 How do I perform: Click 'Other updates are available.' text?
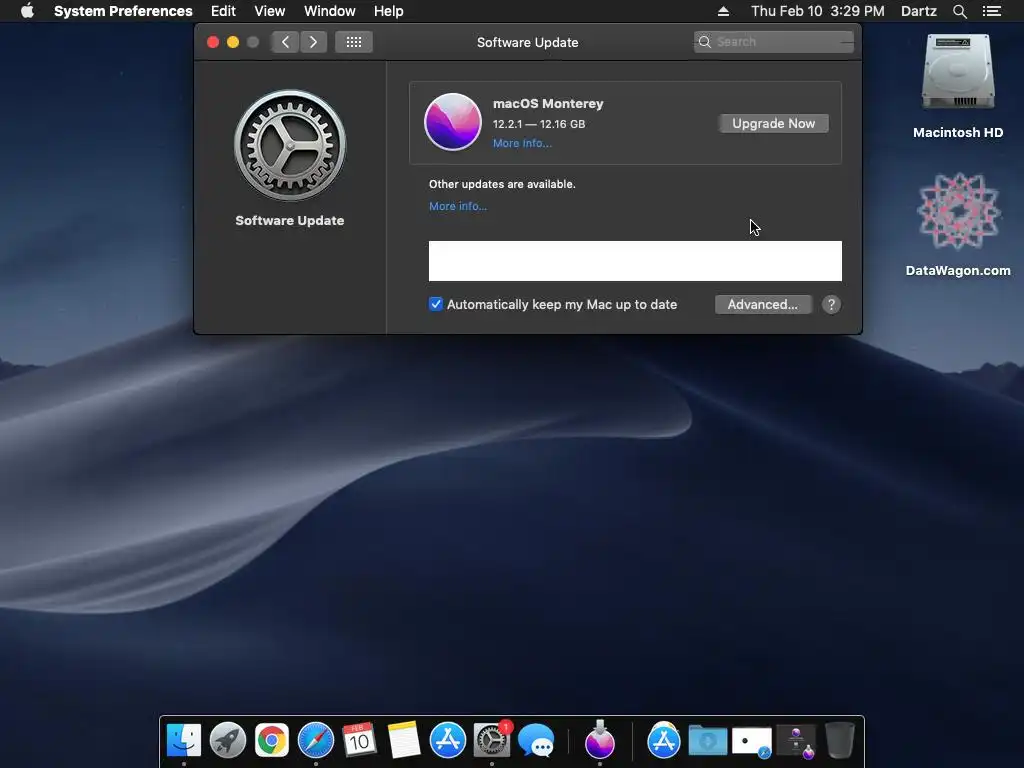[502, 184]
